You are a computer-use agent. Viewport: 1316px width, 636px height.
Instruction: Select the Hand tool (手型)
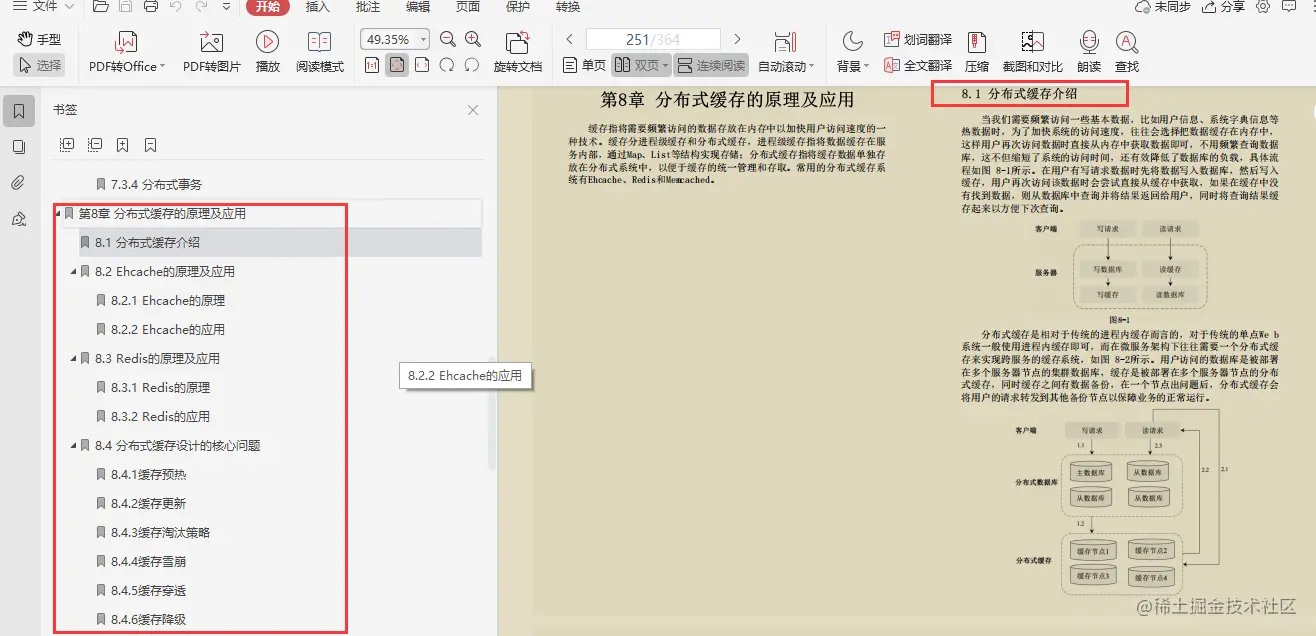pyautogui.click(x=38, y=38)
